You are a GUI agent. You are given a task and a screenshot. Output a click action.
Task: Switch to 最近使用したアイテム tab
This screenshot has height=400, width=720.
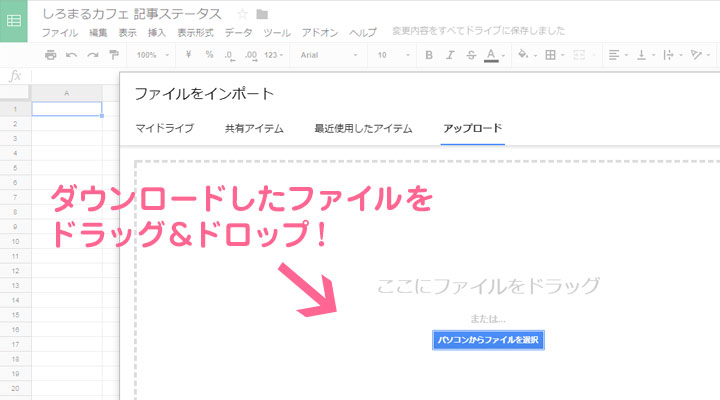pyautogui.click(x=363, y=129)
